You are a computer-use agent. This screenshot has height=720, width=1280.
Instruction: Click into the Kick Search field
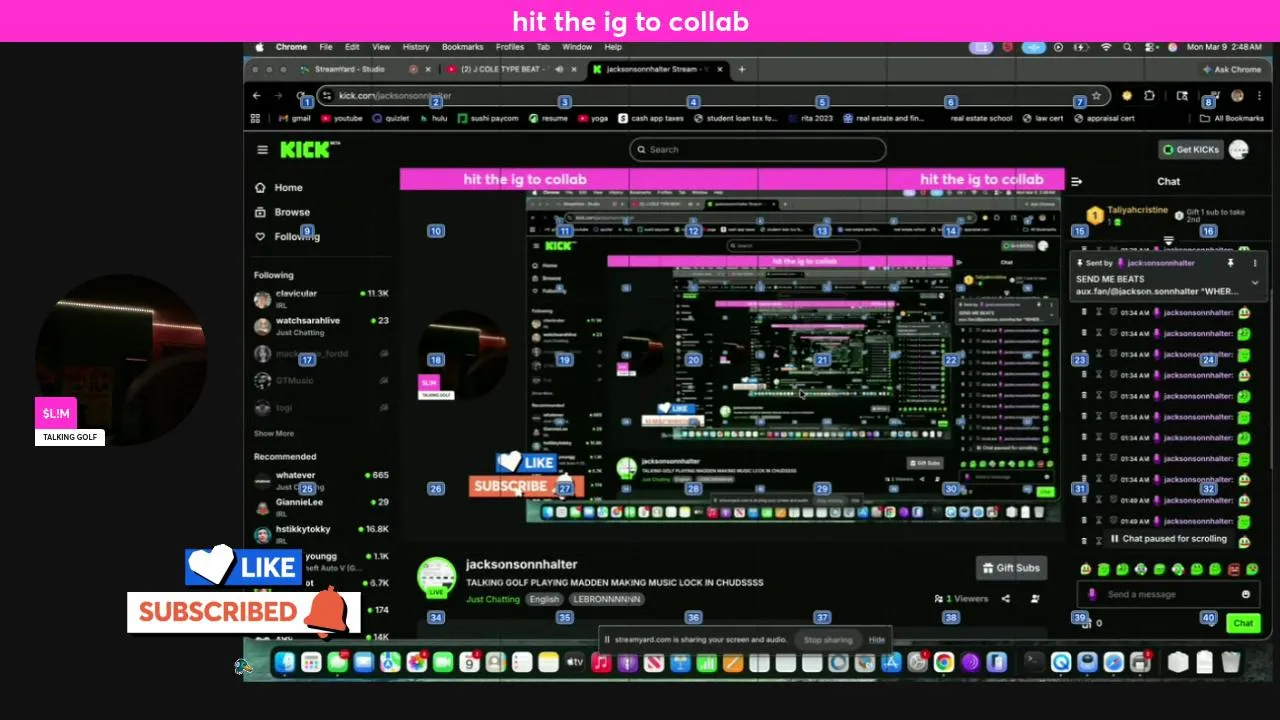coord(757,150)
